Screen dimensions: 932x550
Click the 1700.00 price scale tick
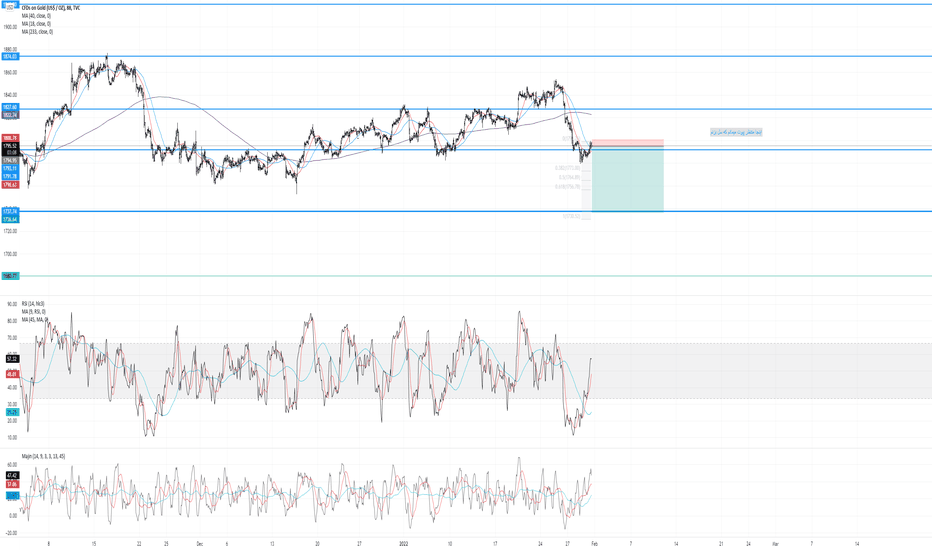pyautogui.click(x=10, y=254)
